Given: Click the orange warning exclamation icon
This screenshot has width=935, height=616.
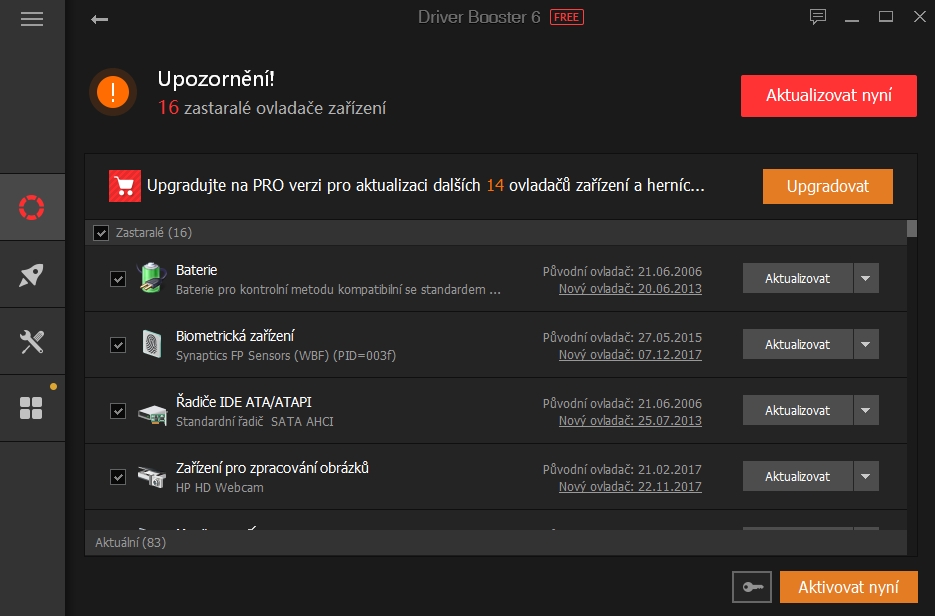Looking at the screenshot, I should pos(113,92).
